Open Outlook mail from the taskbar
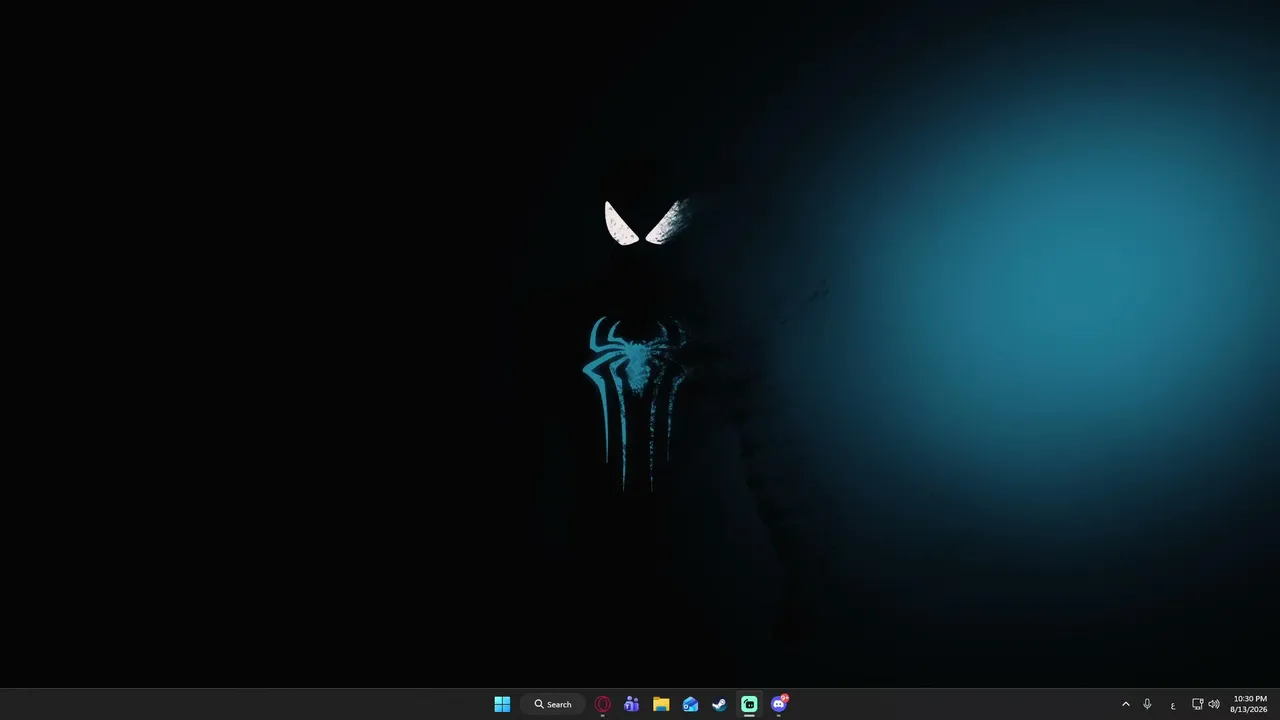 690,704
